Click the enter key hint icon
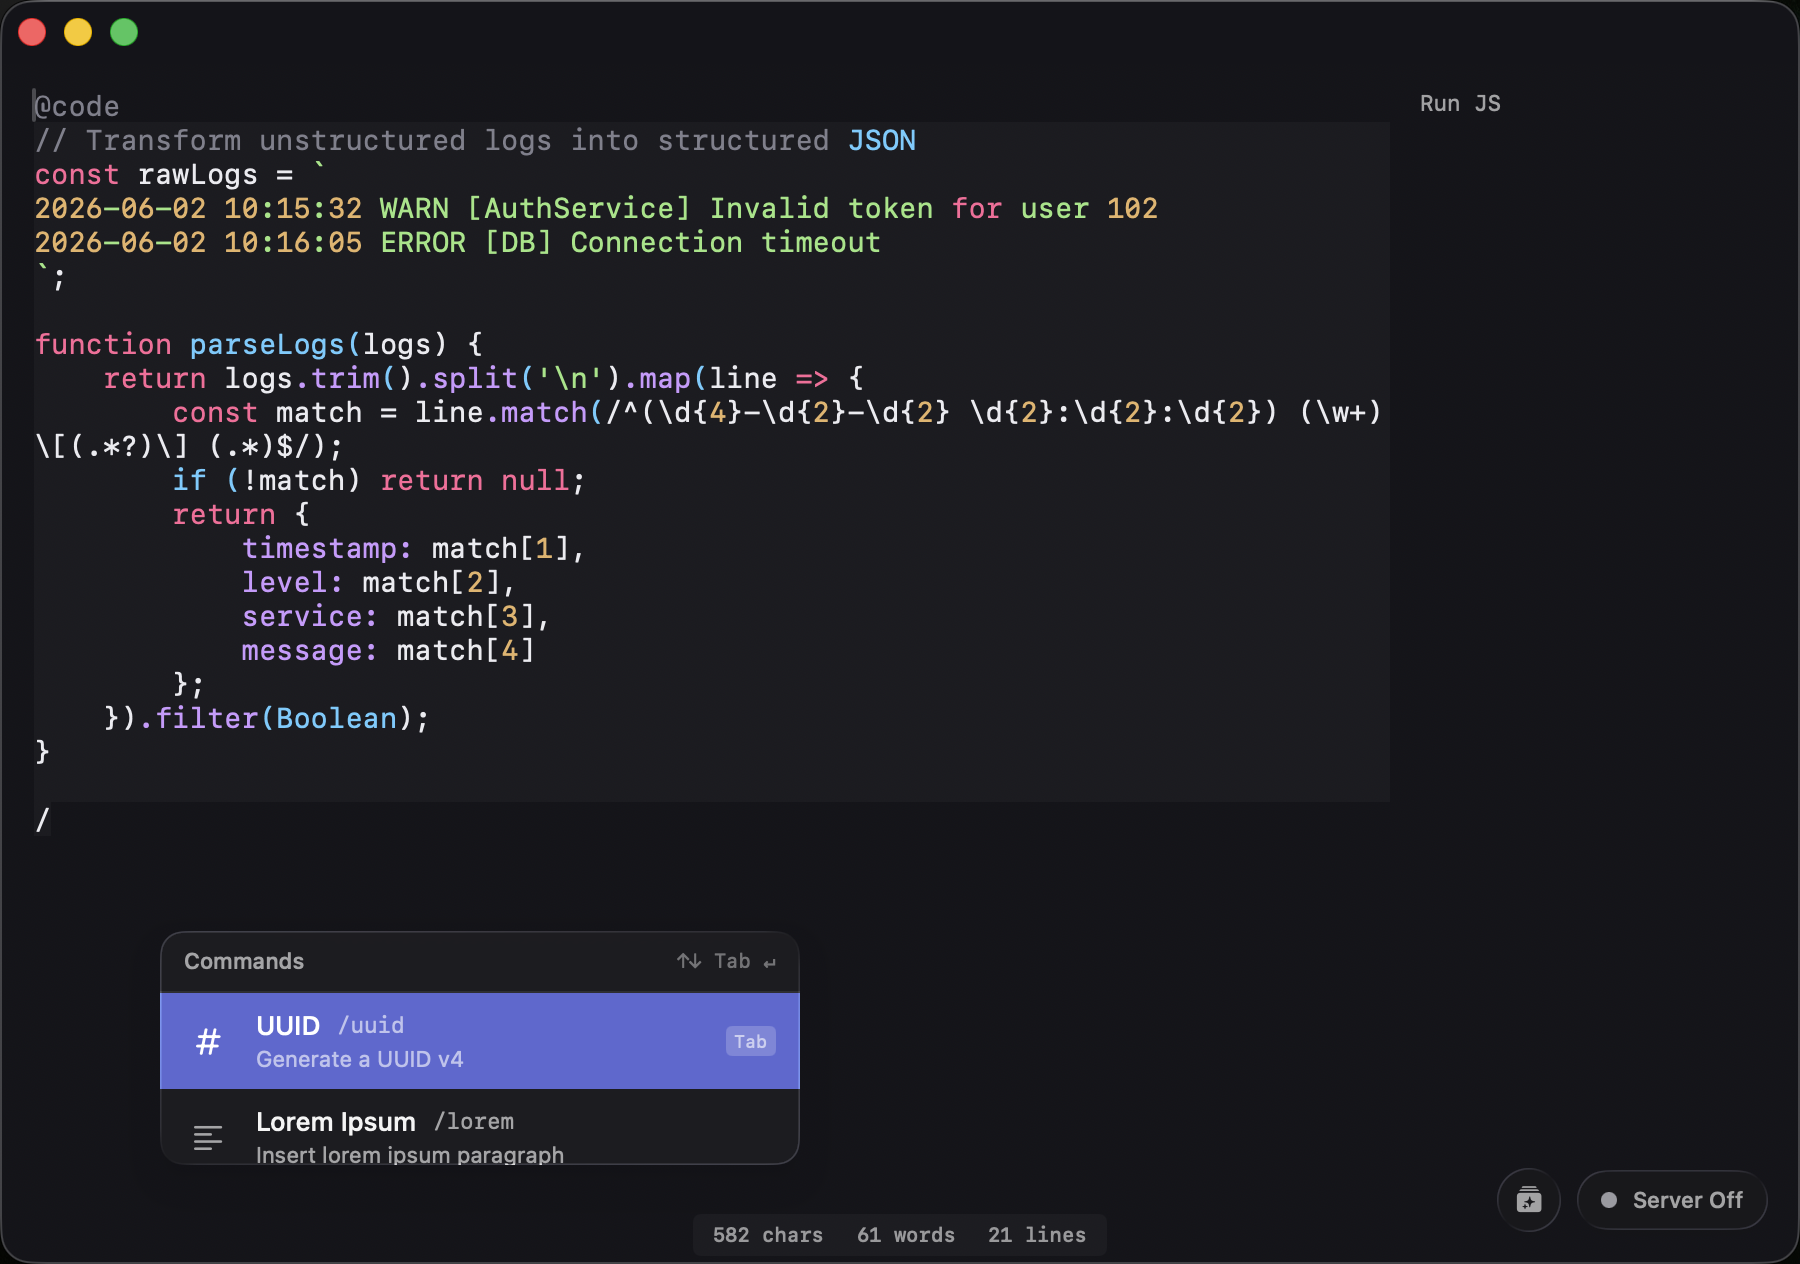 coord(770,963)
